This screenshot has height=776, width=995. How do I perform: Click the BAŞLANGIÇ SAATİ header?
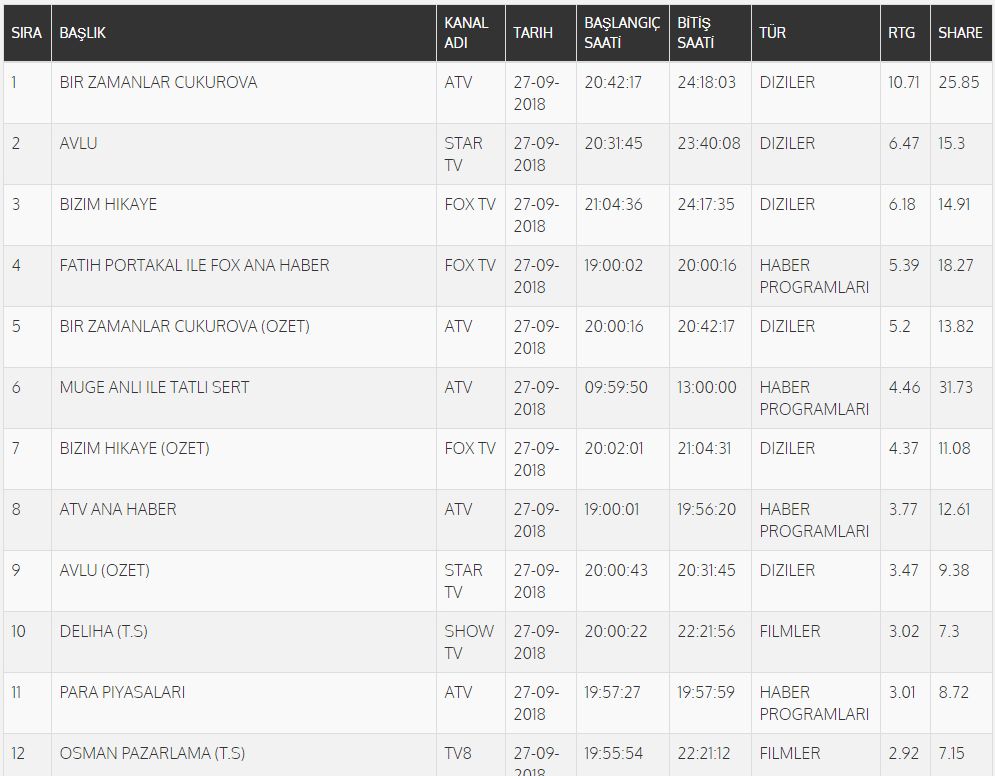point(623,33)
